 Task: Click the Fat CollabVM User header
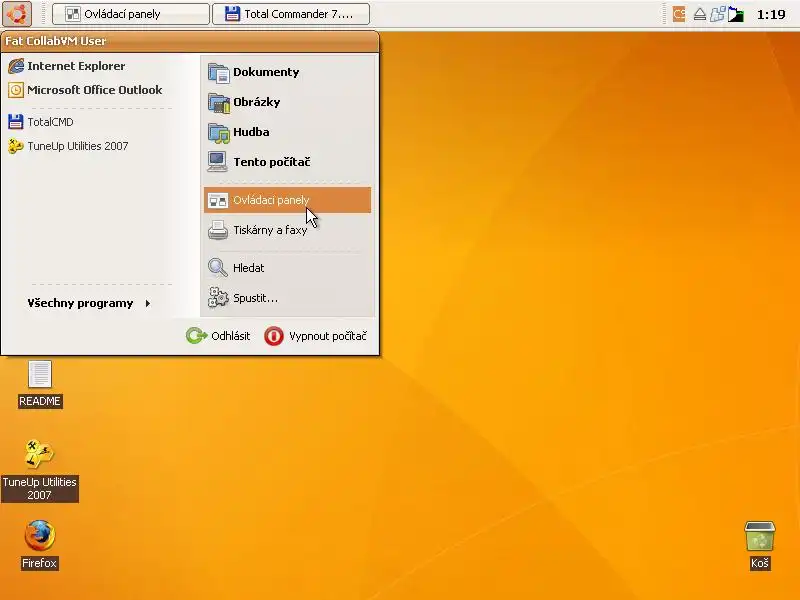[190, 41]
